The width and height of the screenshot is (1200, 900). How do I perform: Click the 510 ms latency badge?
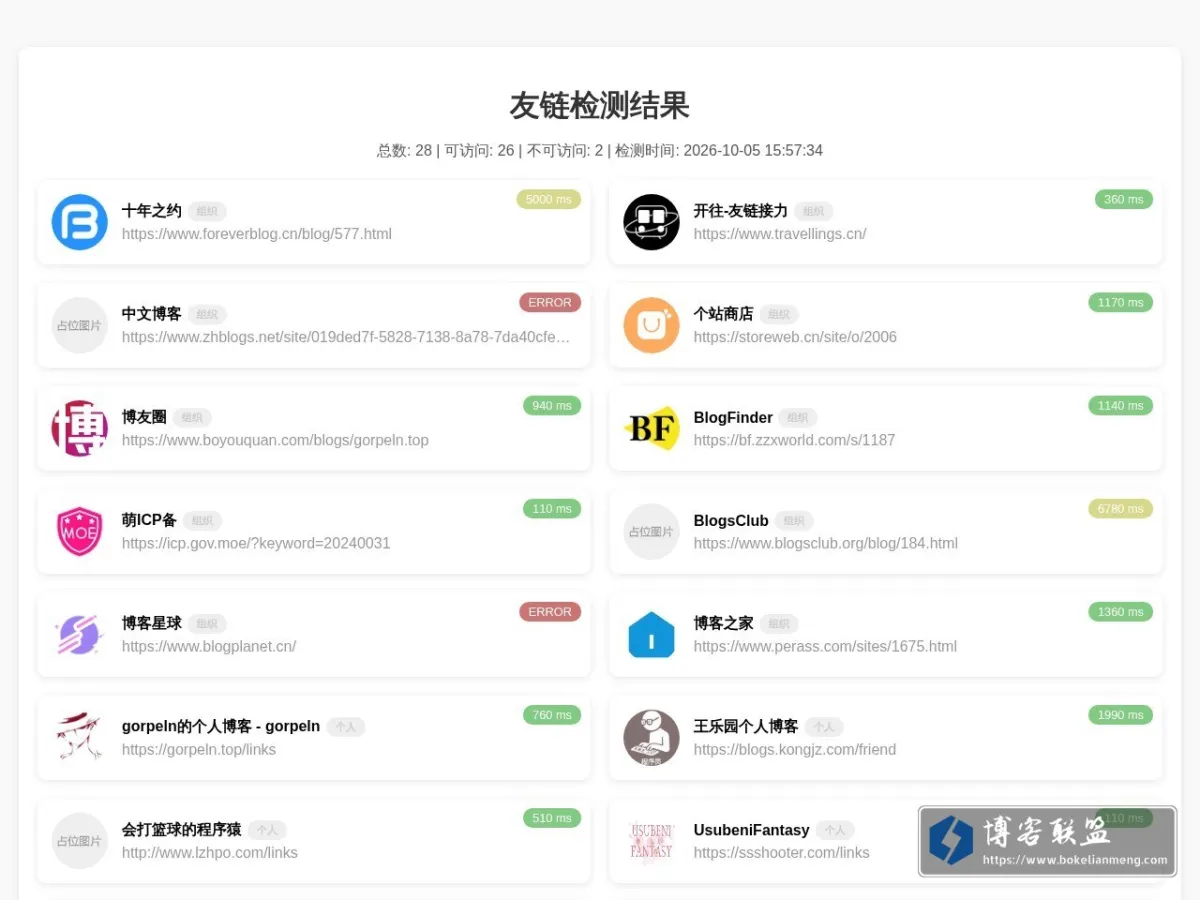tap(552, 817)
